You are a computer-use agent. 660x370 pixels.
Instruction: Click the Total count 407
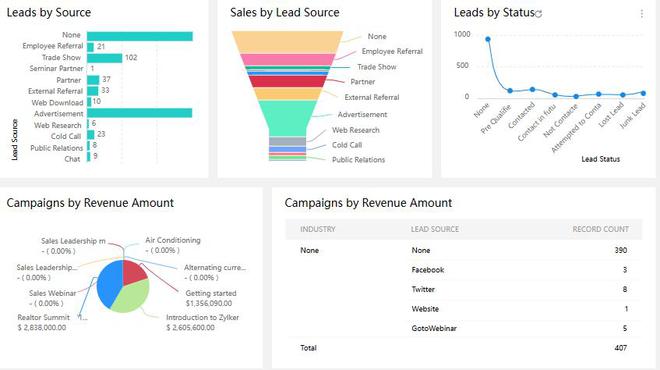coord(621,348)
